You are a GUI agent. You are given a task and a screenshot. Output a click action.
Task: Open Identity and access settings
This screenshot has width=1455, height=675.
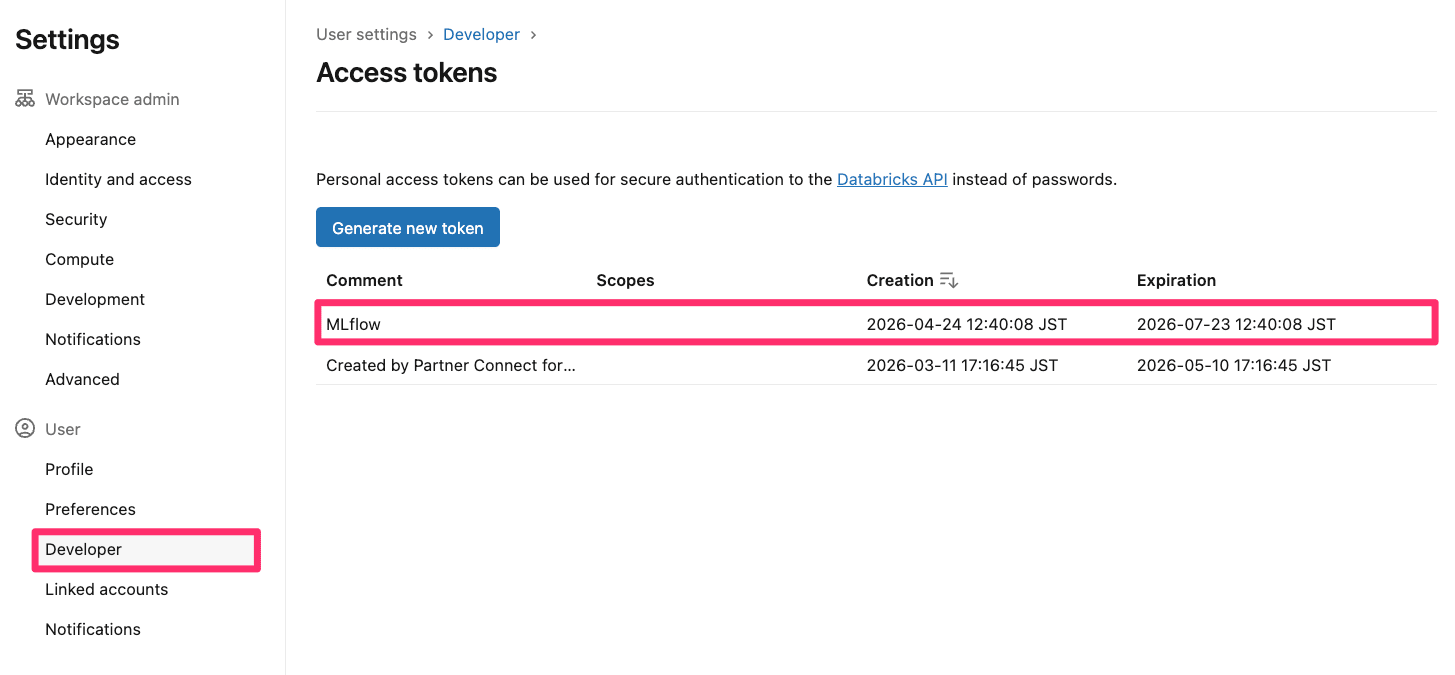[118, 179]
